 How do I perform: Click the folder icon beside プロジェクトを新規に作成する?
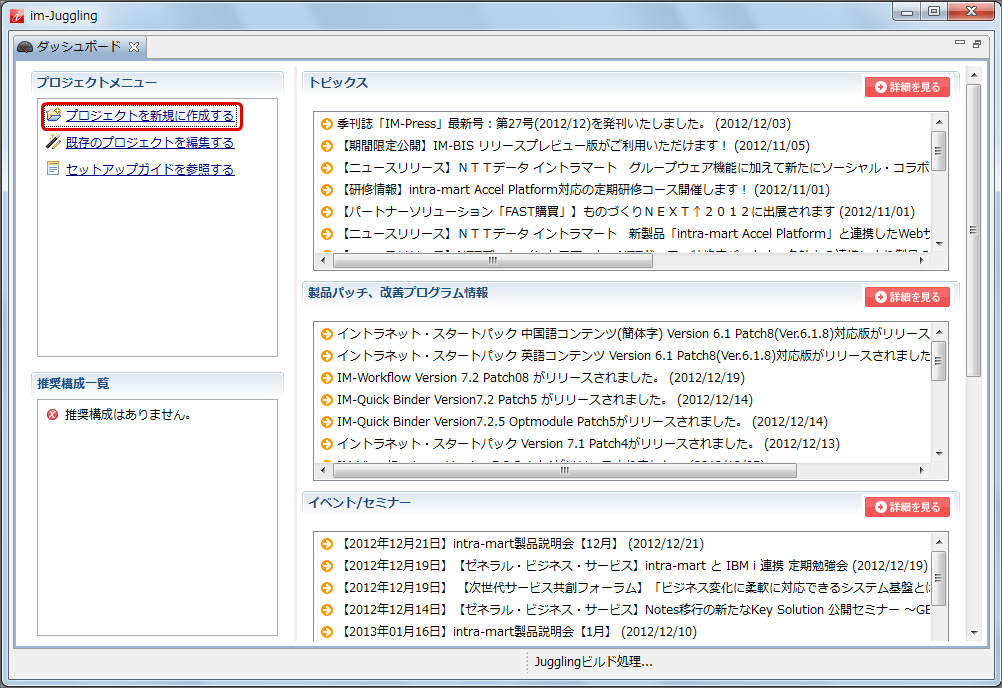click(x=54, y=114)
